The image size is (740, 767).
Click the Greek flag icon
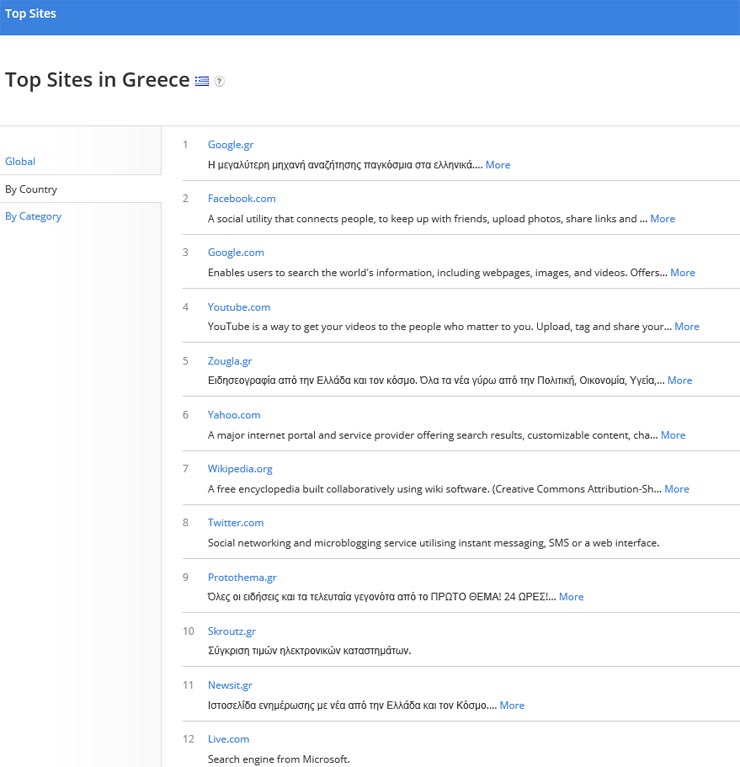[x=202, y=81]
